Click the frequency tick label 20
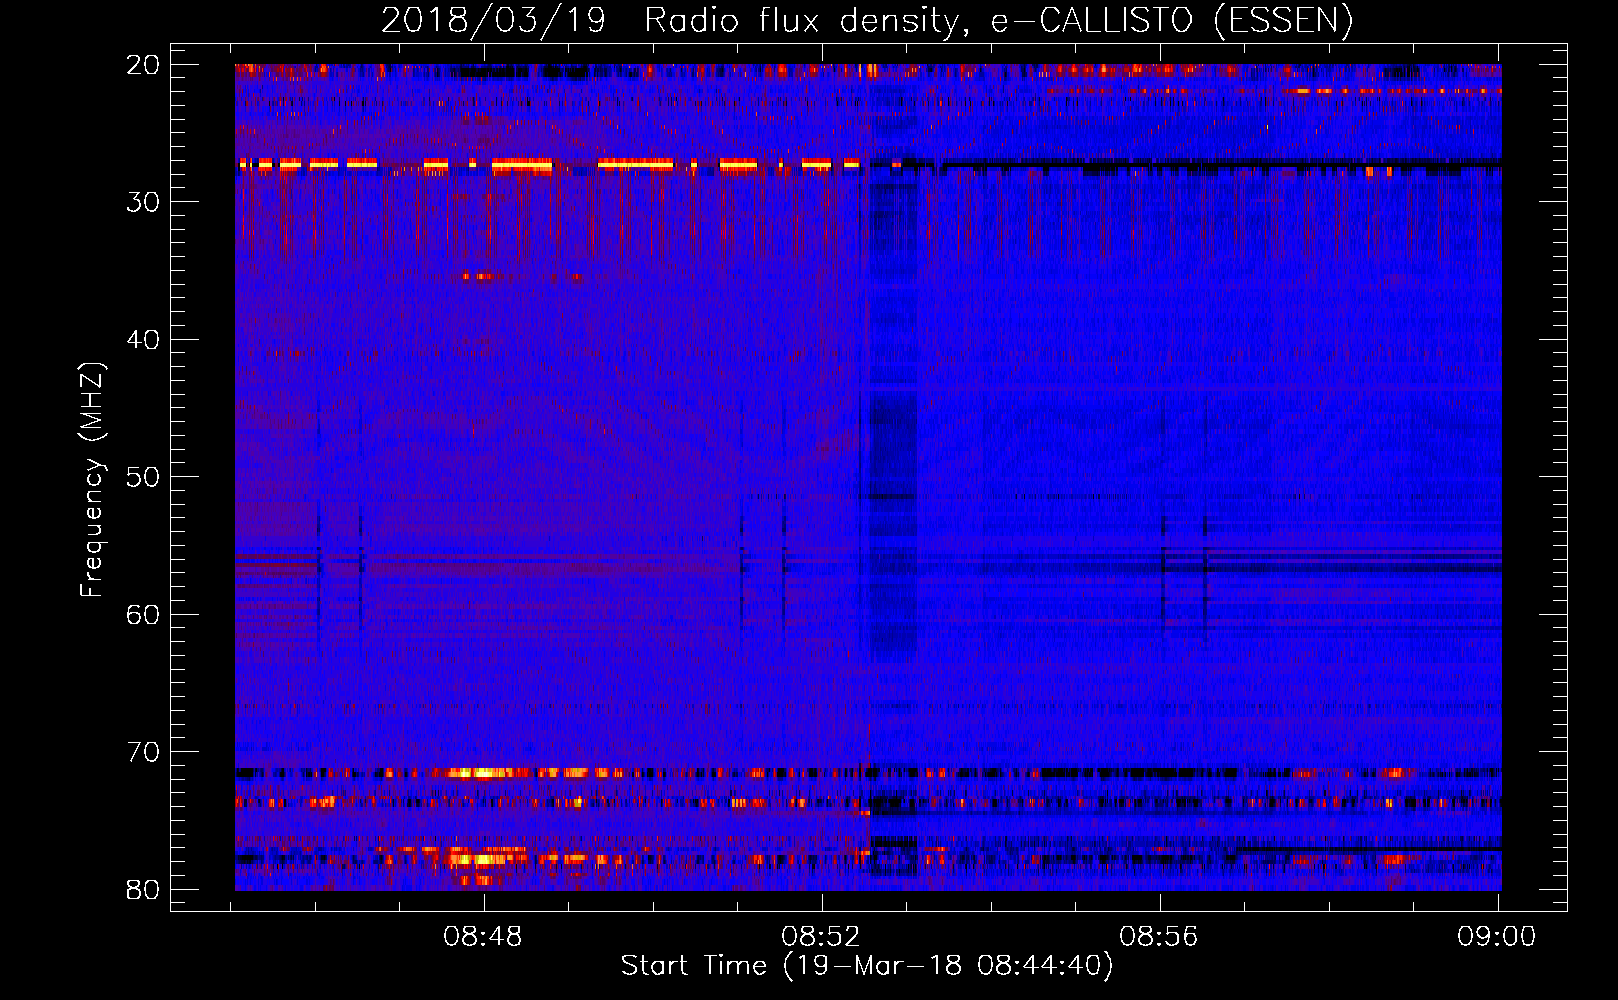 [x=144, y=65]
